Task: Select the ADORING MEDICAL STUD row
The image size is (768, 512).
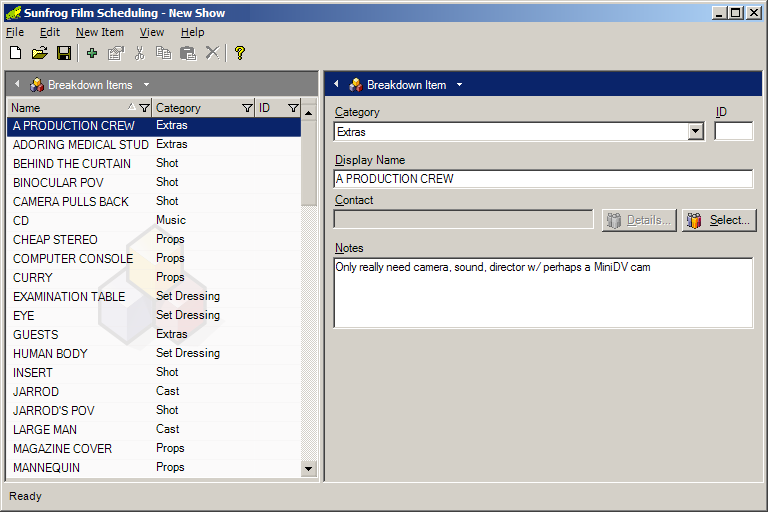Action: point(154,145)
